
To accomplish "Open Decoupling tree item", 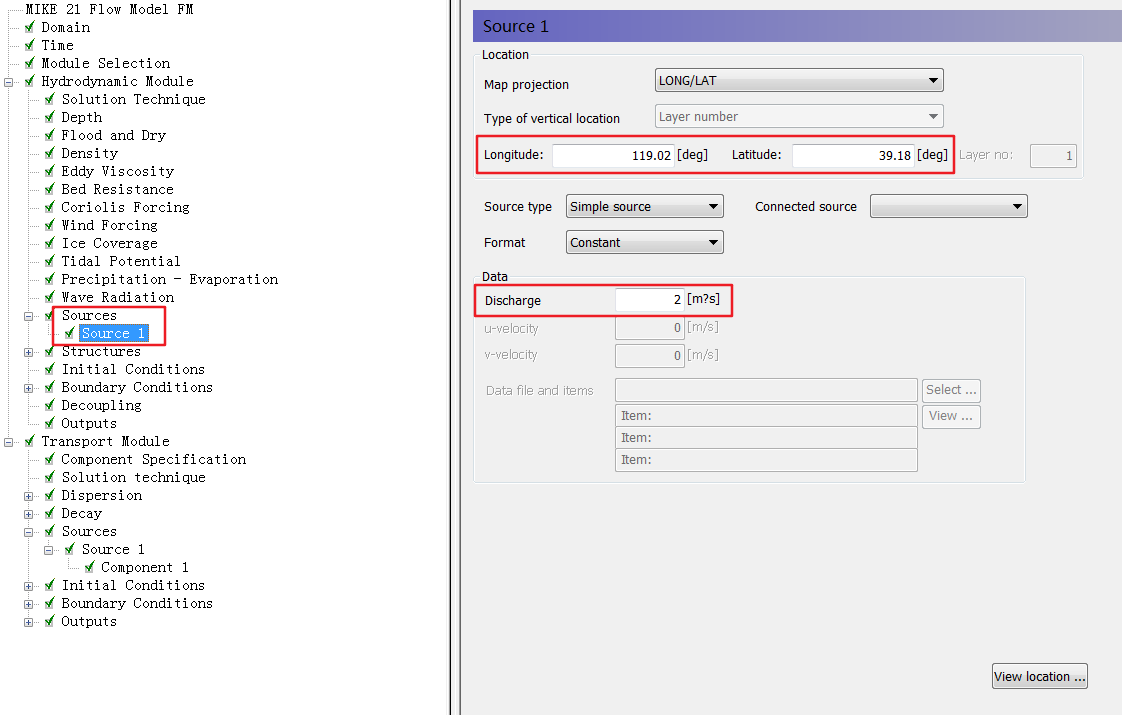I will [x=101, y=404].
